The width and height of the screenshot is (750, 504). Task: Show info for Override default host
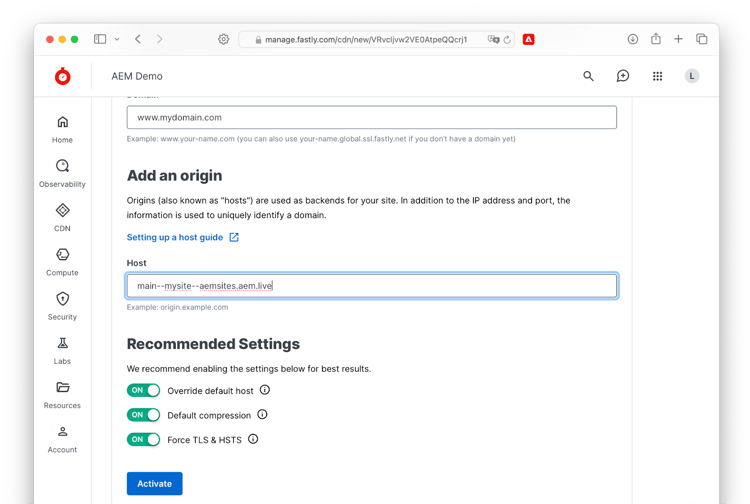coord(265,390)
